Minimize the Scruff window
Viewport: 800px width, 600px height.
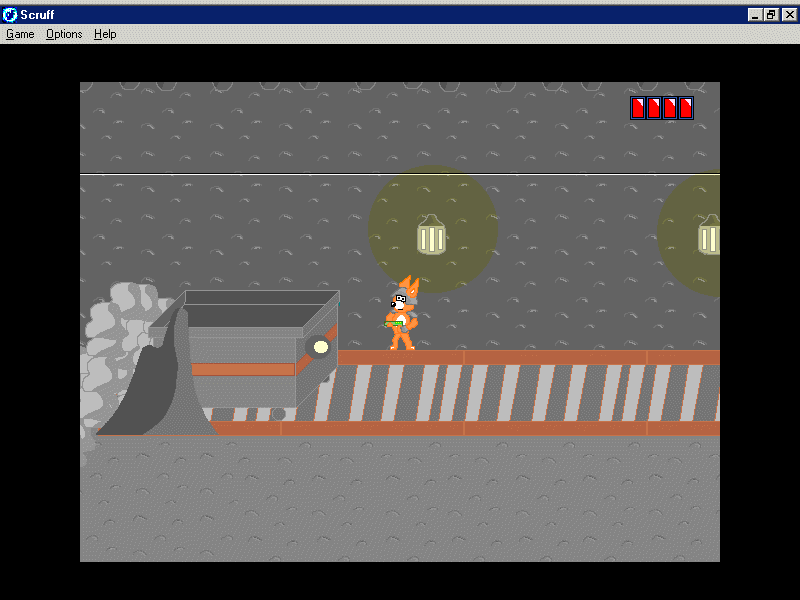pos(755,15)
